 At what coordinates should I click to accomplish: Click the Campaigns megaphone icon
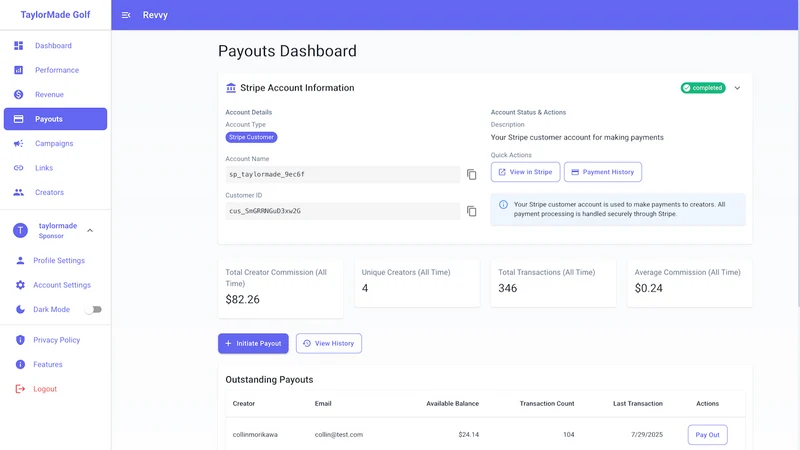[x=18, y=143]
